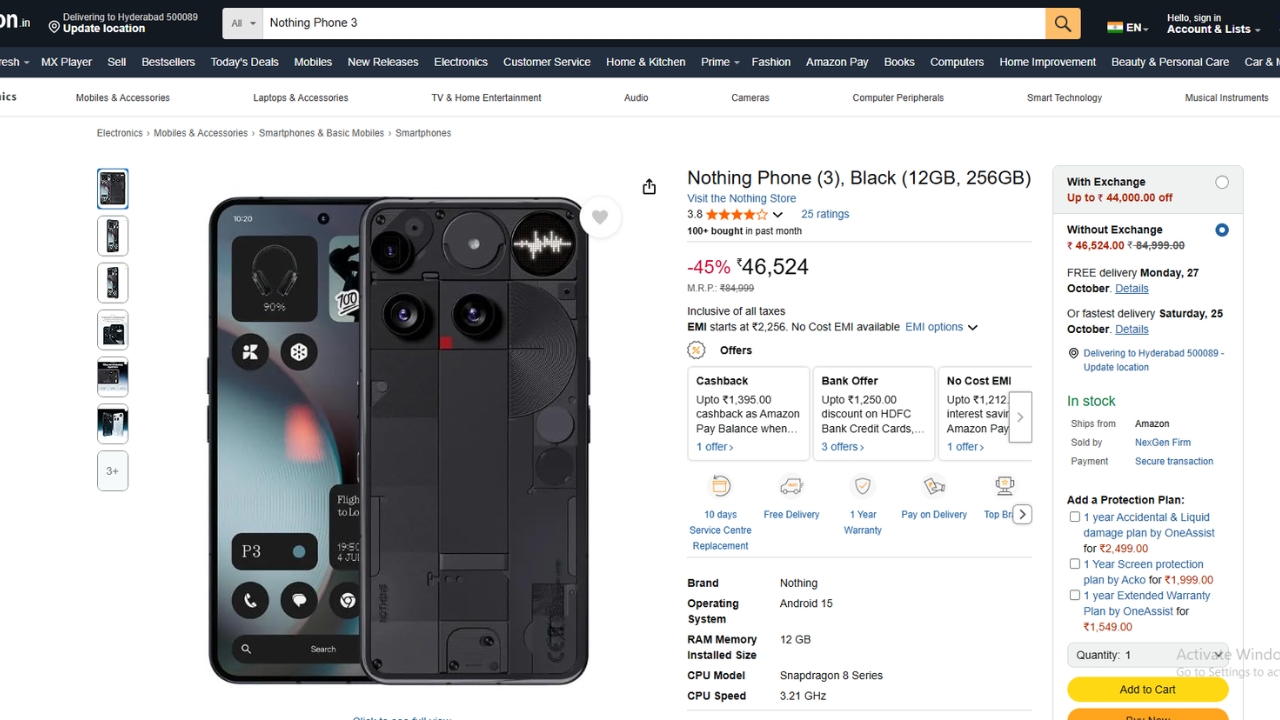Open the Quantity selector dropdown
Image resolution: width=1280 pixels, height=720 pixels.
coord(1146,655)
